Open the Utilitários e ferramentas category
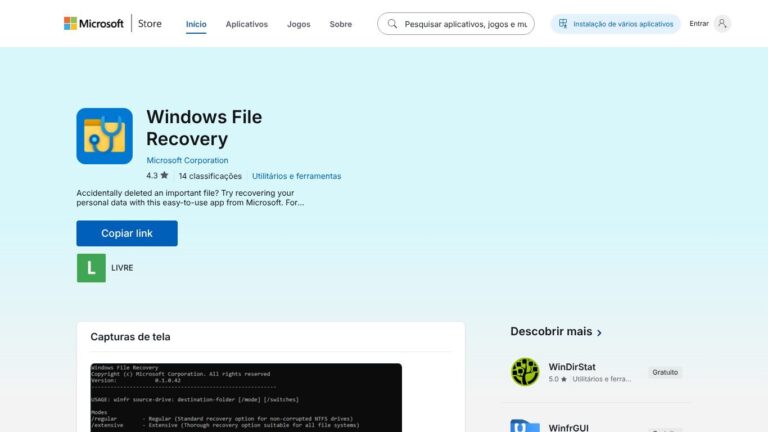This screenshot has height=432, width=768. click(x=296, y=176)
